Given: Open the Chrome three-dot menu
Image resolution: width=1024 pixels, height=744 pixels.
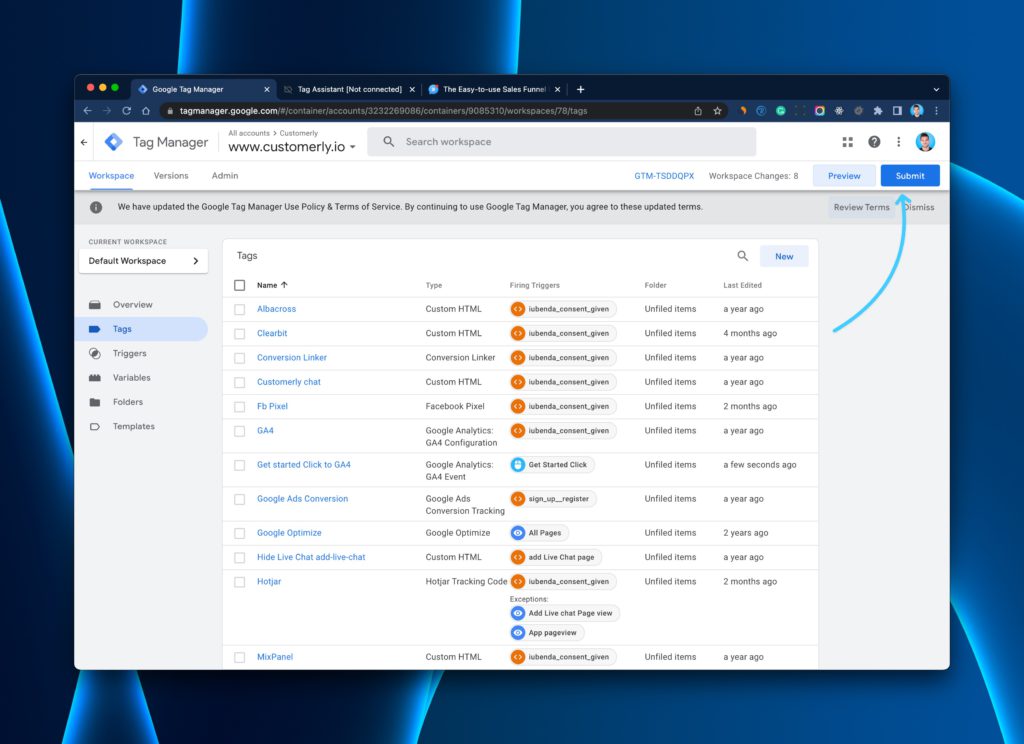Looking at the screenshot, I should (x=936, y=111).
